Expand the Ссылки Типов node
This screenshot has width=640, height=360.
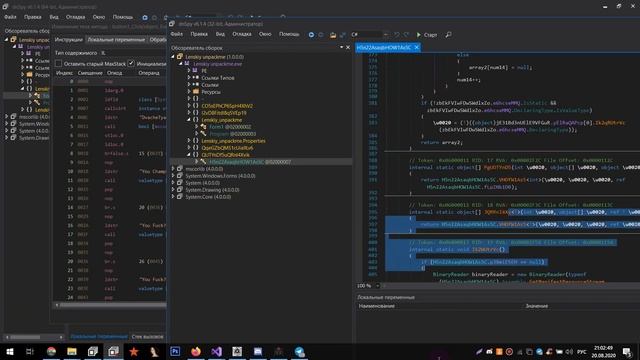[x=189, y=78]
